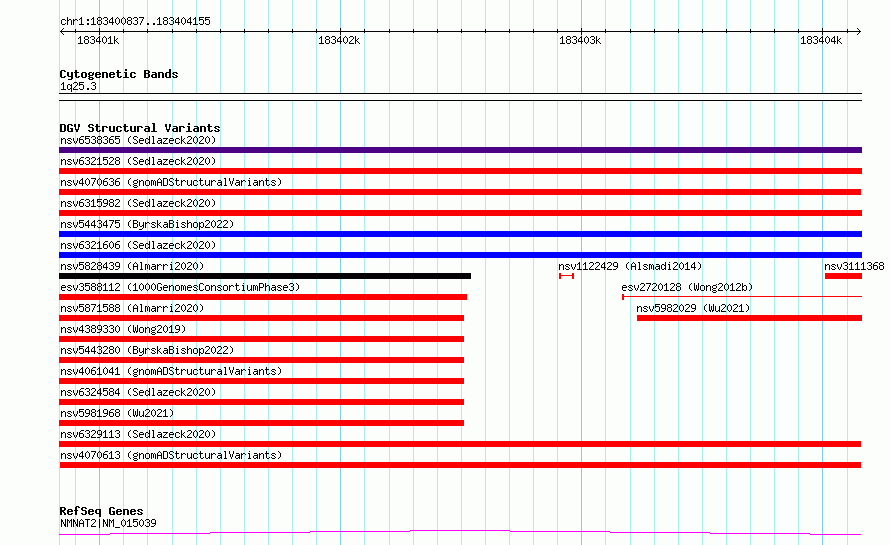This screenshot has height=545, width=890.
Task: Click the nsv6321606 (Sedlazeck2020) label
Action: click(x=138, y=245)
